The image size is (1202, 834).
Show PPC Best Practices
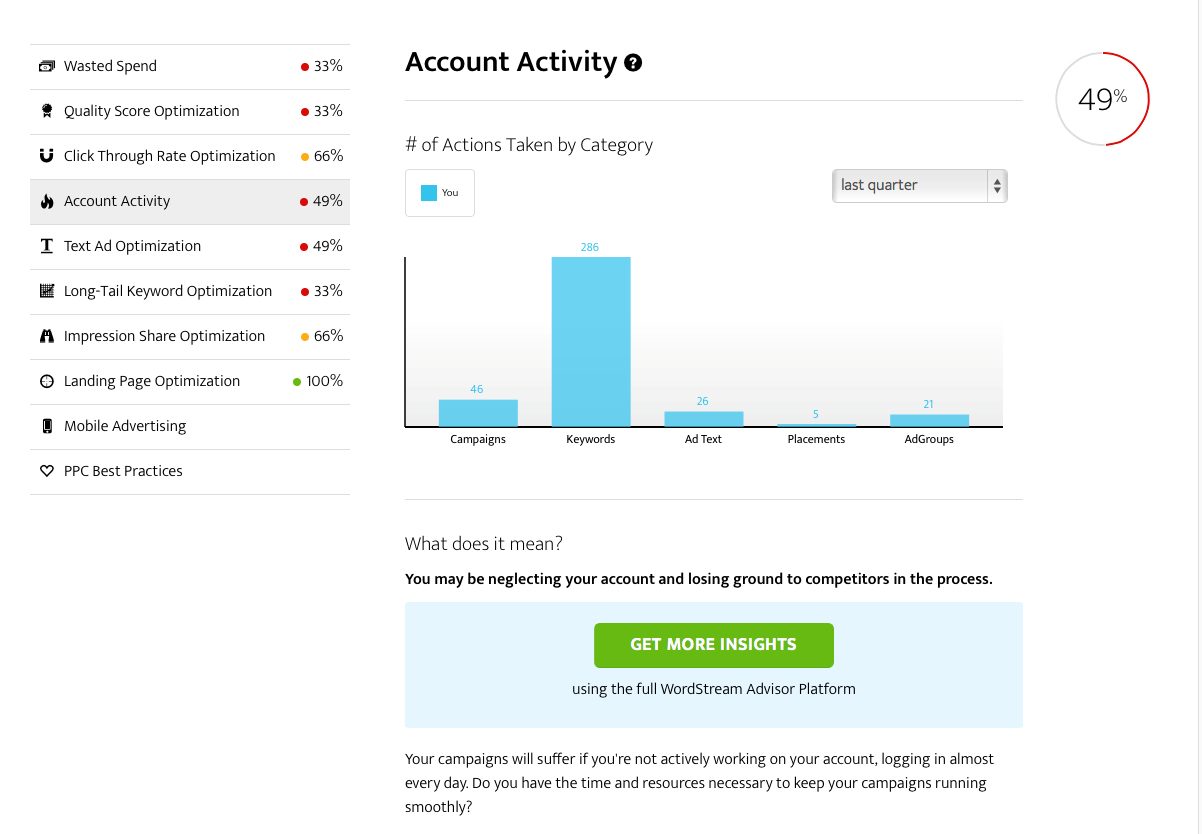tap(190, 471)
